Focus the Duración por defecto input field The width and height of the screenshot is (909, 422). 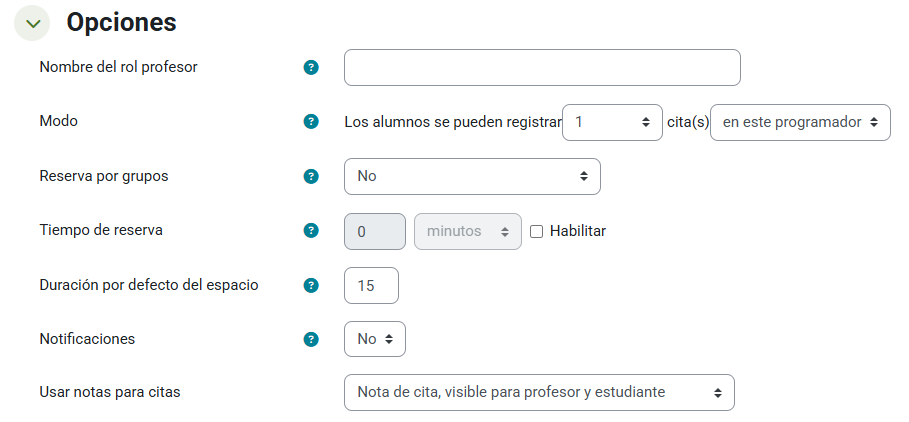point(371,285)
